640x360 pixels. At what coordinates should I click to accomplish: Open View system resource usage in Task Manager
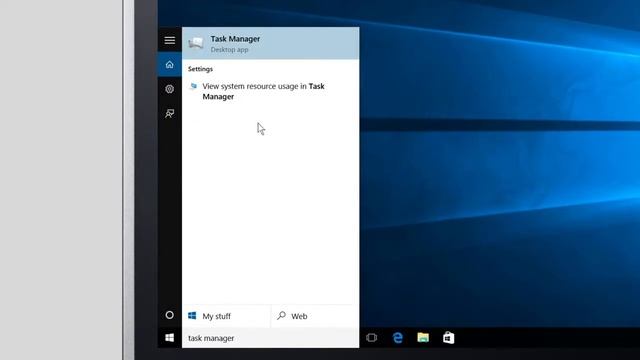[x=271, y=91]
